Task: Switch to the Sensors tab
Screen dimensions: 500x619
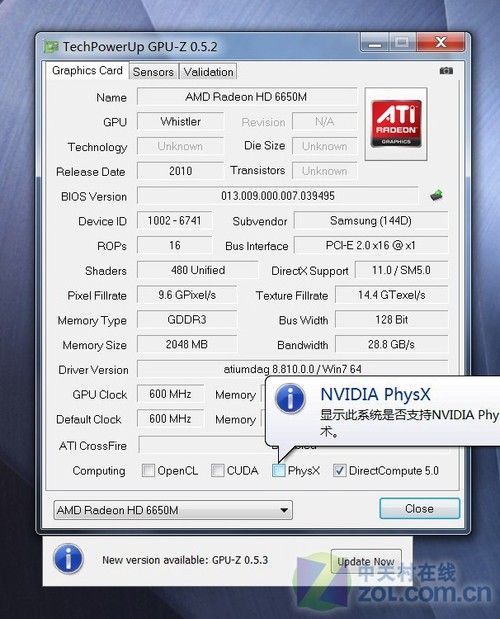Action: point(153,72)
